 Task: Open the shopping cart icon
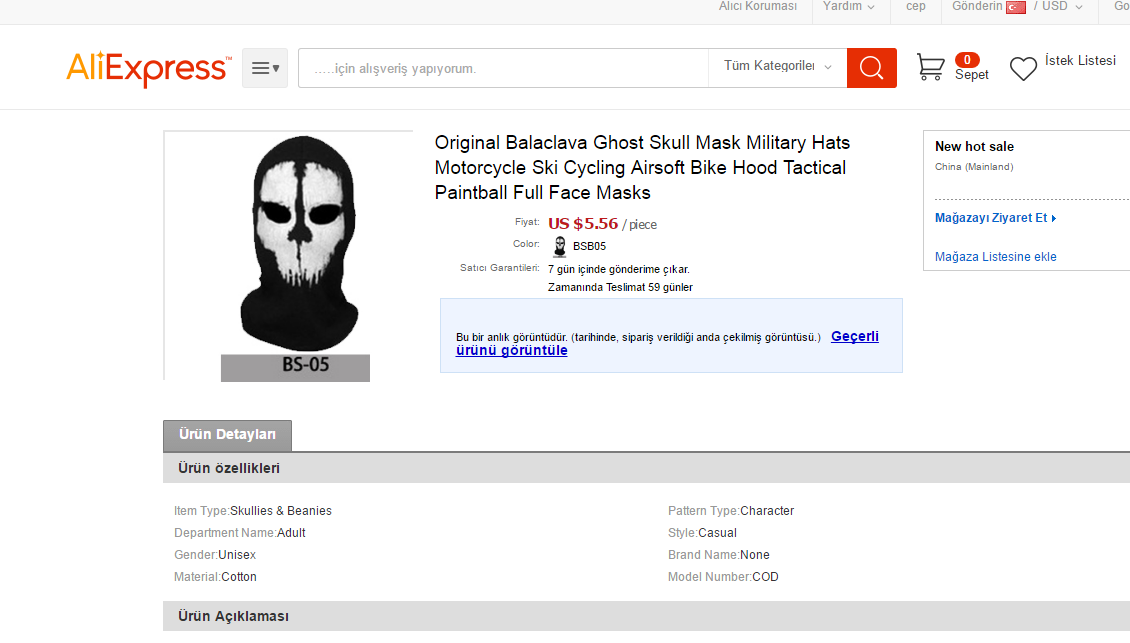coord(930,67)
